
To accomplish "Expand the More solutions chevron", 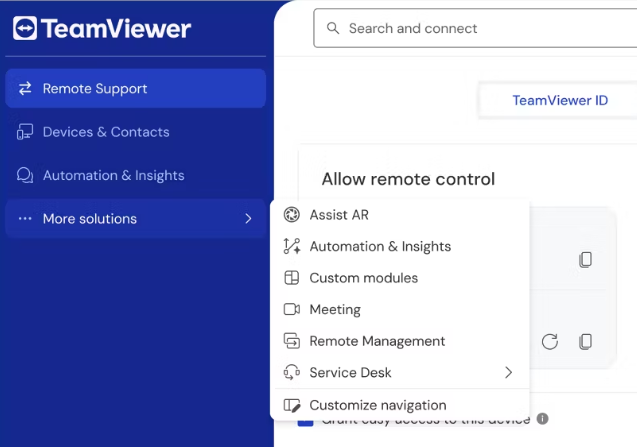I will [x=248, y=219].
